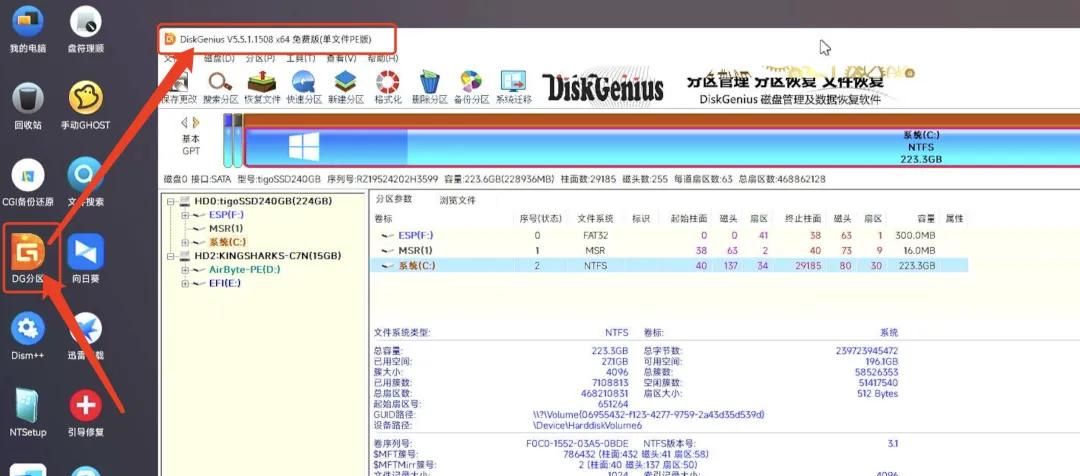Go to previous disk with left arrow
This screenshot has width=1080, height=476.
point(184,123)
